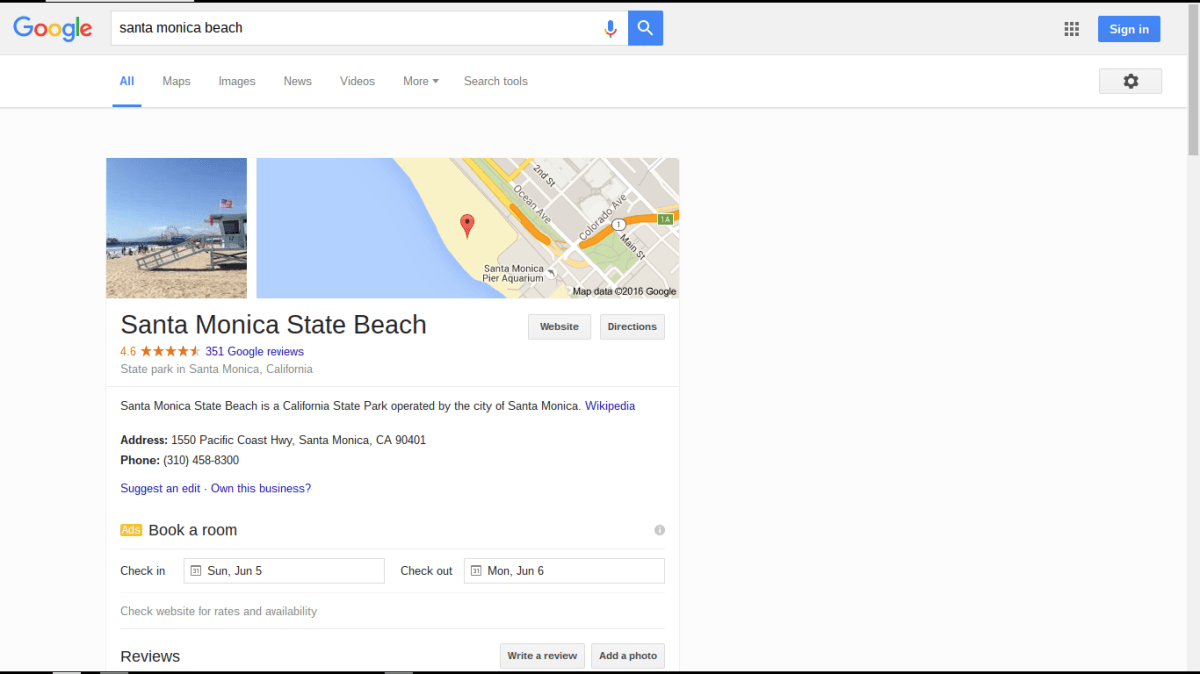
Task: Open the Wikipedia link
Action: (x=609, y=406)
